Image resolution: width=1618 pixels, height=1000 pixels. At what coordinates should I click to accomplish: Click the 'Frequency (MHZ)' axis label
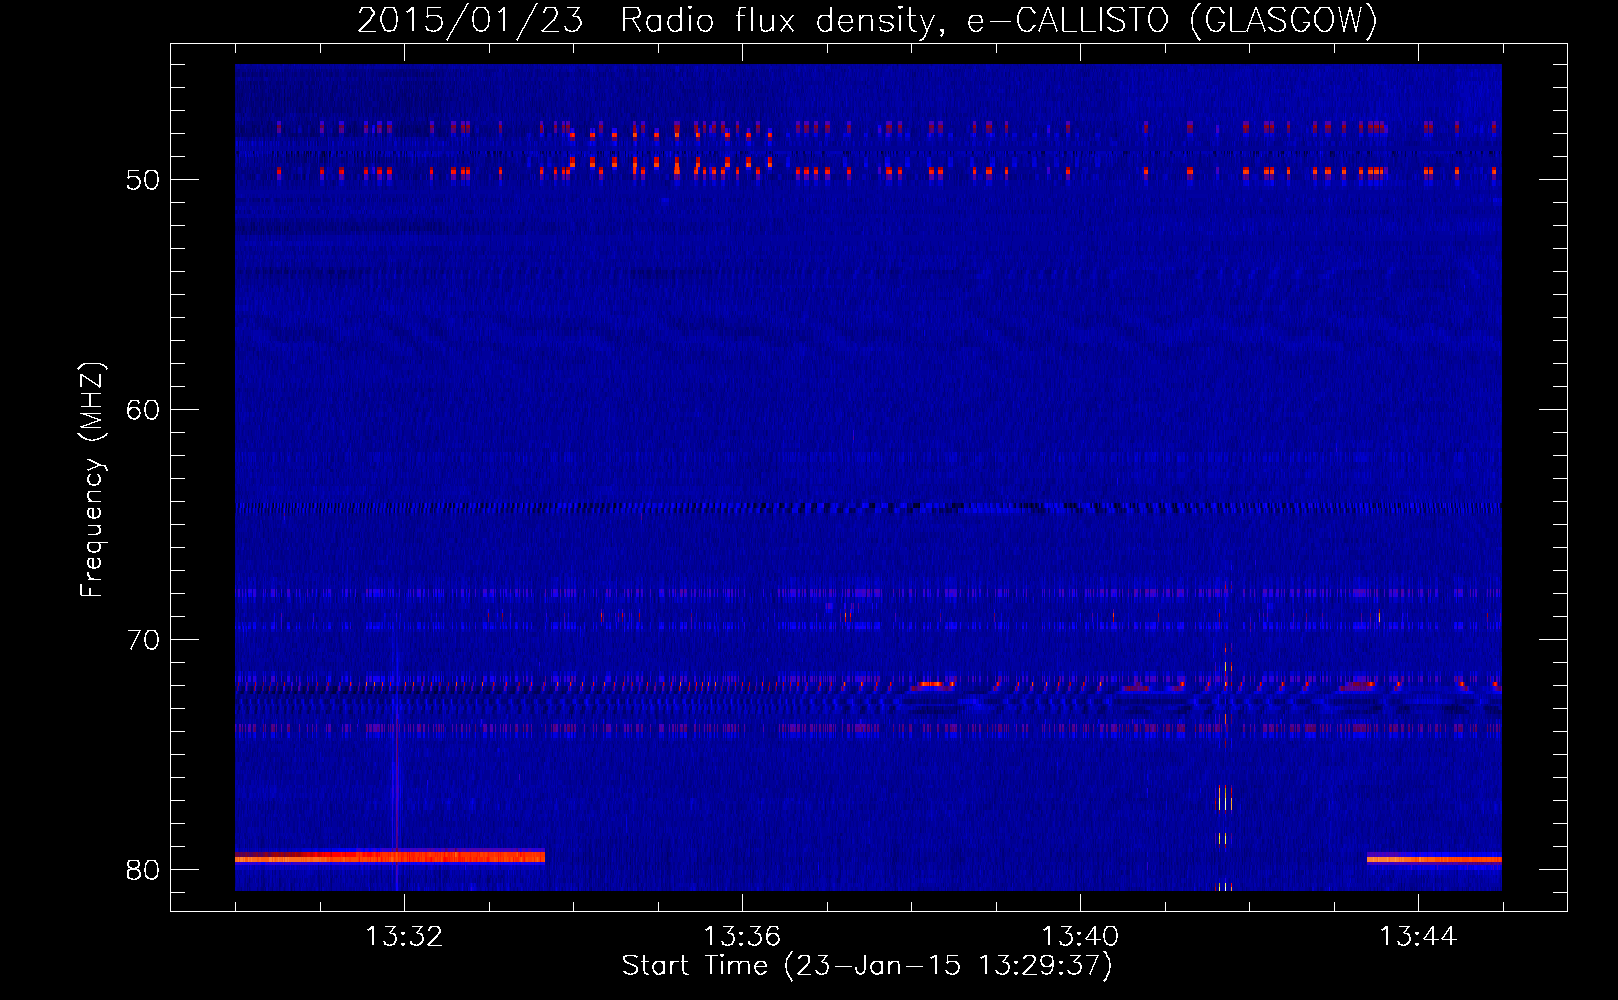point(91,480)
